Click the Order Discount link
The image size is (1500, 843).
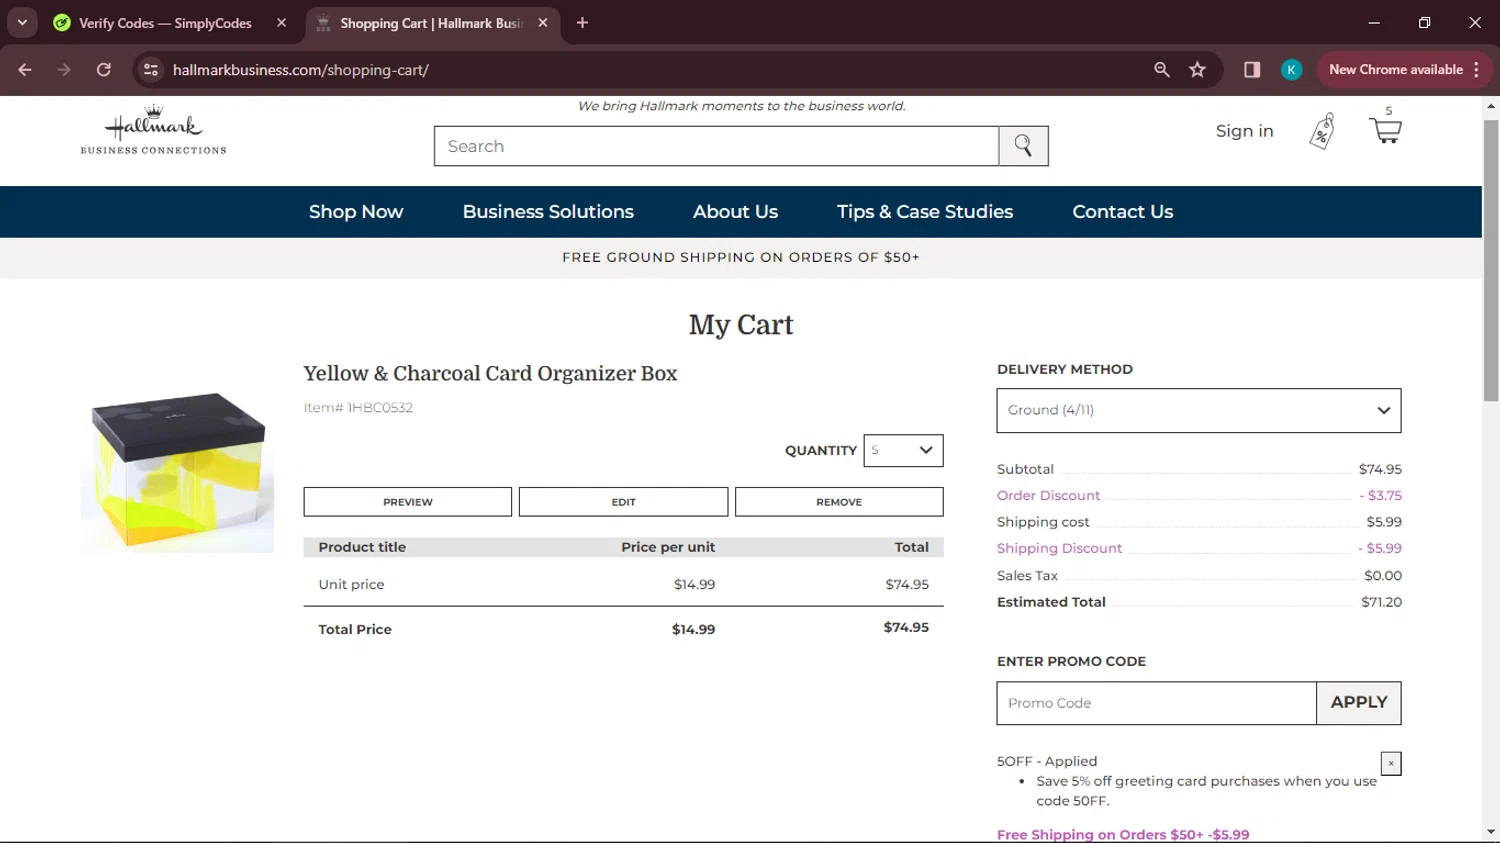1048,495
